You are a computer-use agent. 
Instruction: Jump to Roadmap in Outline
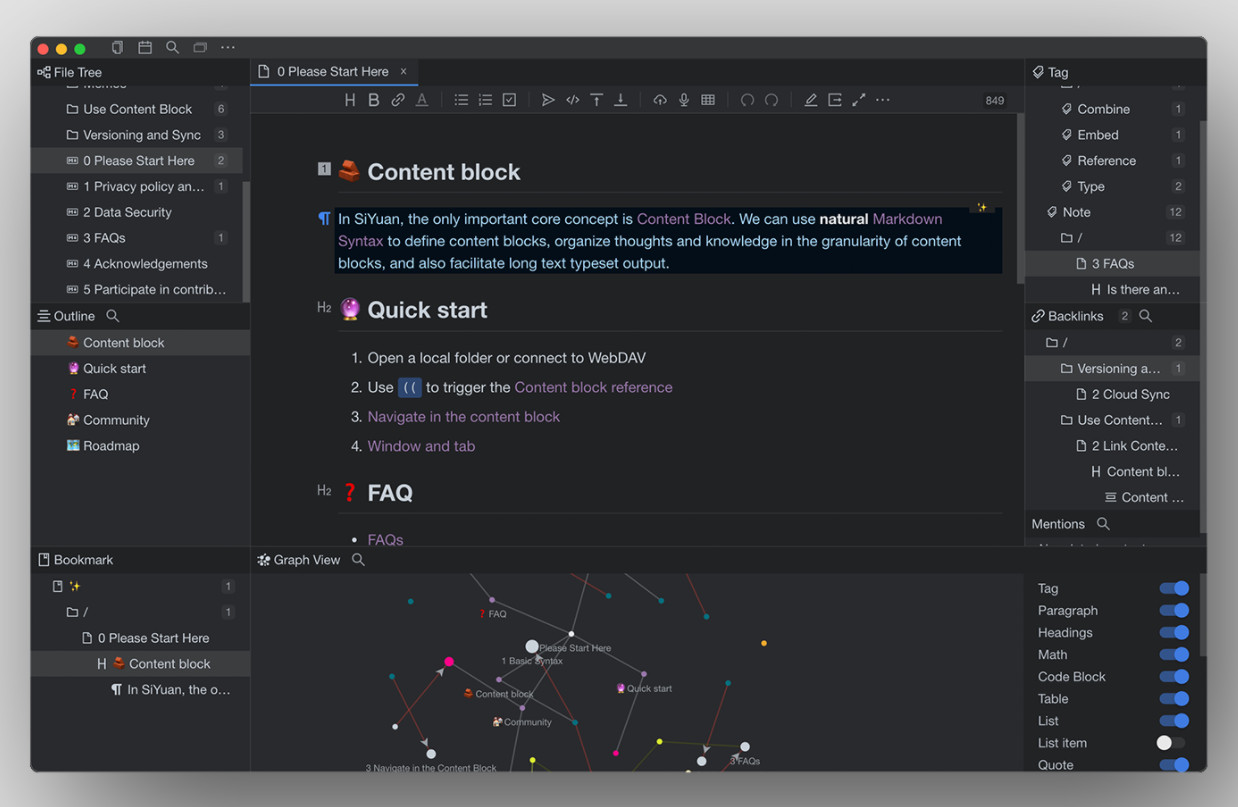140,446
